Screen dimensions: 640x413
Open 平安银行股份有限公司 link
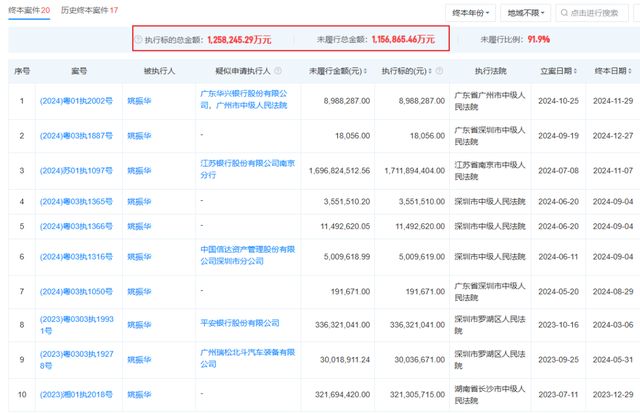coord(240,323)
